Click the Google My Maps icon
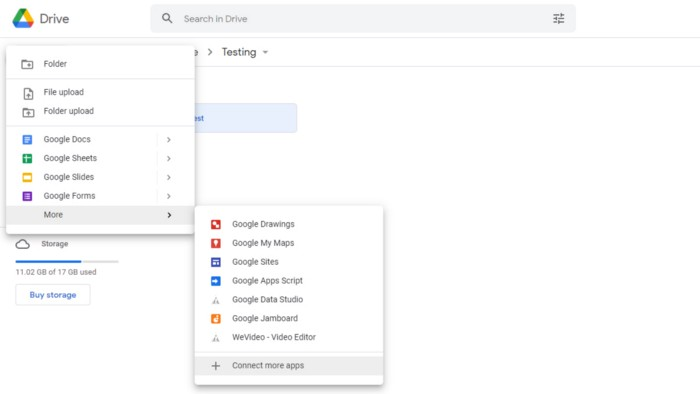 [x=216, y=243]
